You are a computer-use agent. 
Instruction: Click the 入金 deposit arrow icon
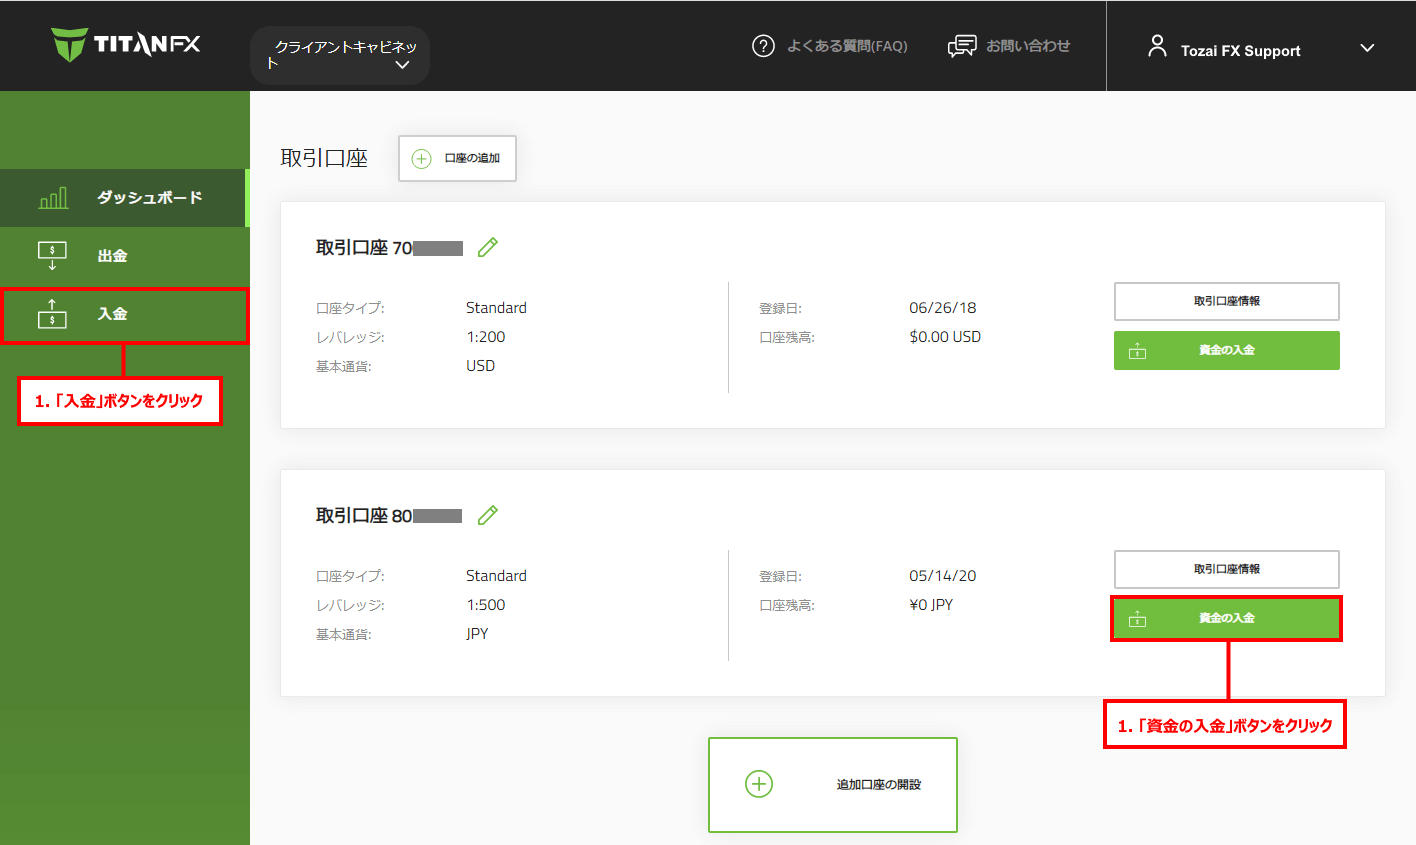(x=51, y=314)
